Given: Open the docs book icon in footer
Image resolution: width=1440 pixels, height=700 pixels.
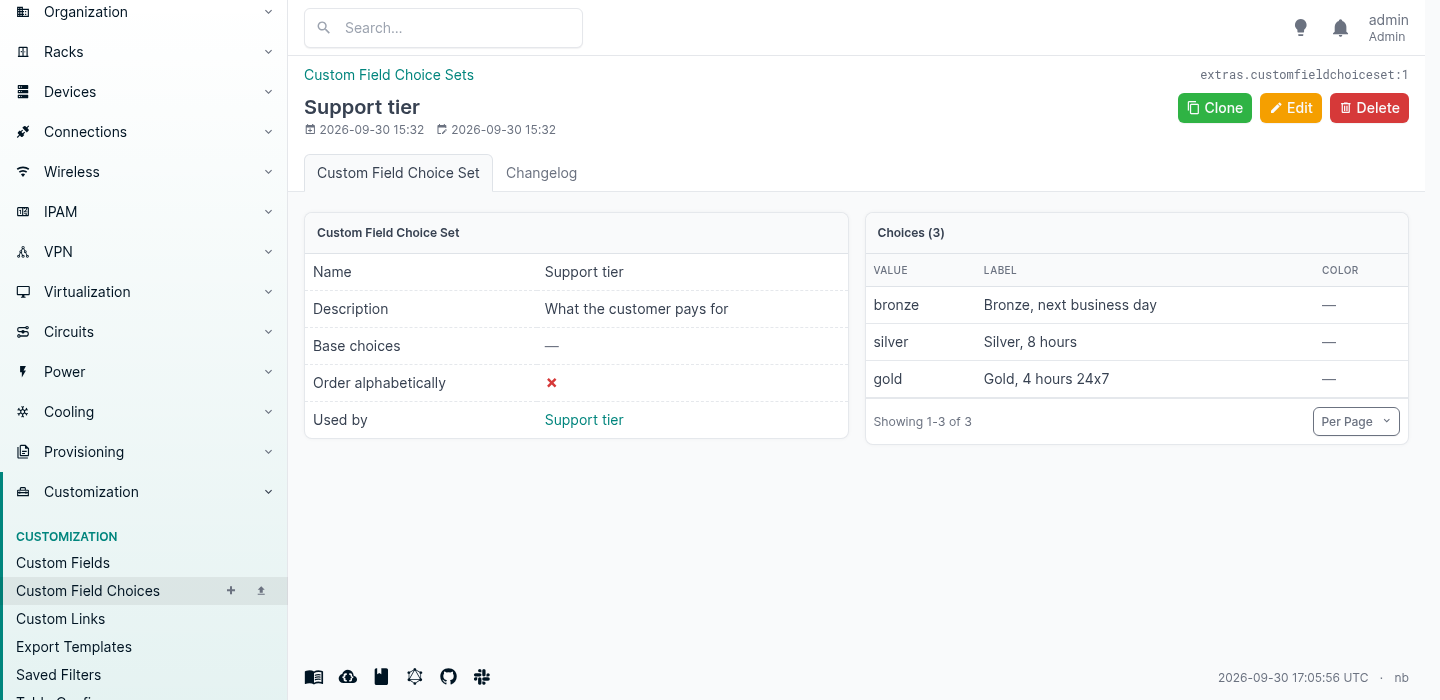Looking at the screenshot, I should pos(314,677).
